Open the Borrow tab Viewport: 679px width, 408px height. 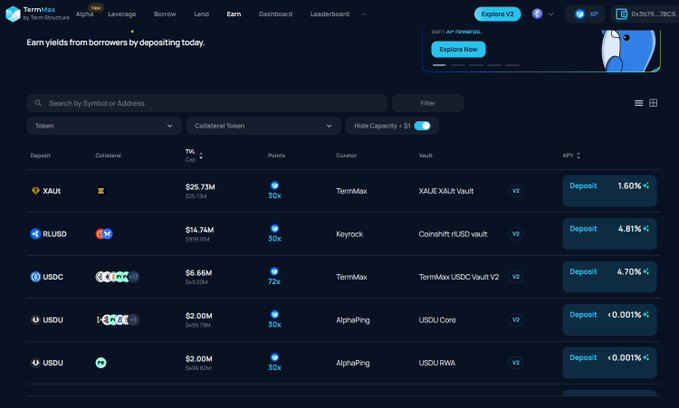pyautogui.click(x=165, y=14)
